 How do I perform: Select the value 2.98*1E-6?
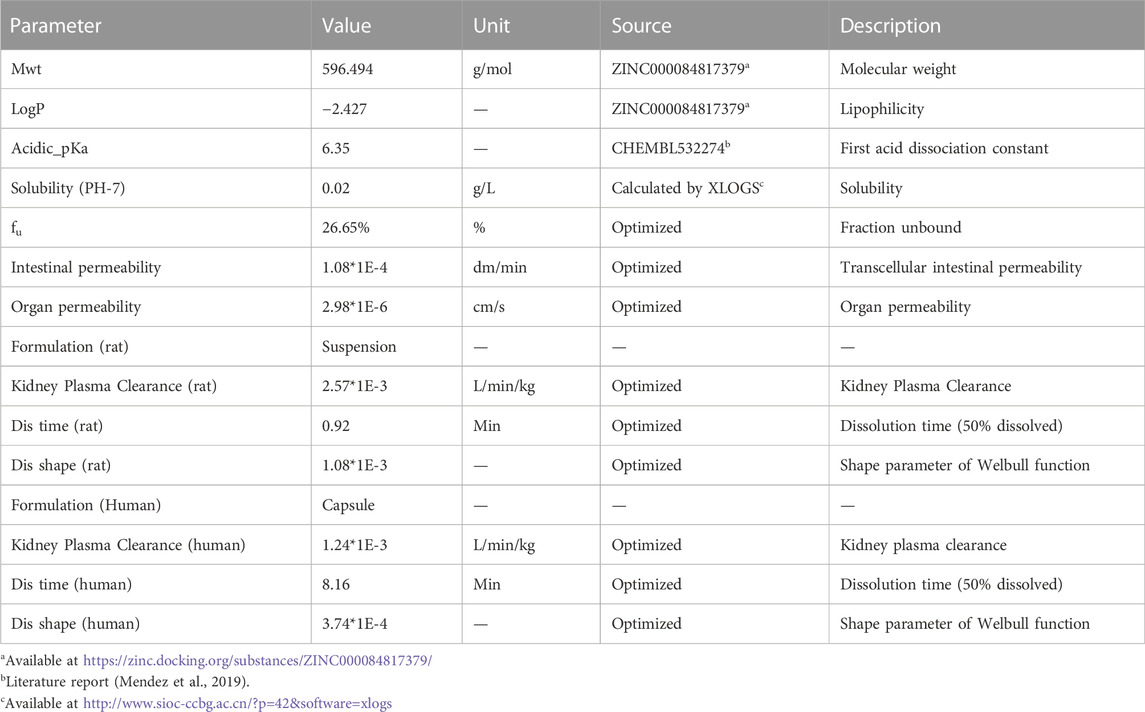click(355, 307)
